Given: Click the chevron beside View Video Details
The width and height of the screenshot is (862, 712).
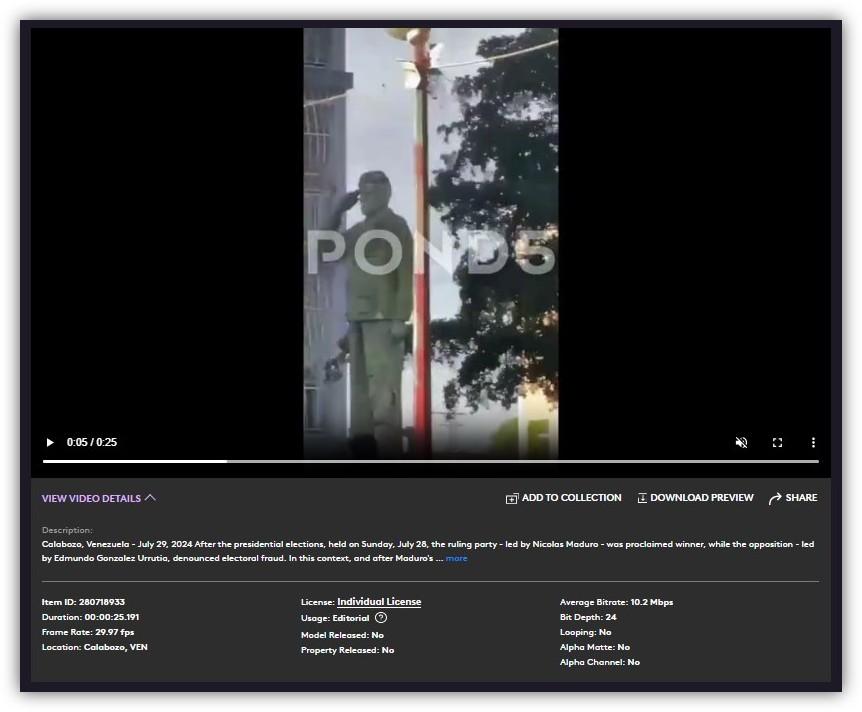Looking at the screenshot, I should point(150,498).
